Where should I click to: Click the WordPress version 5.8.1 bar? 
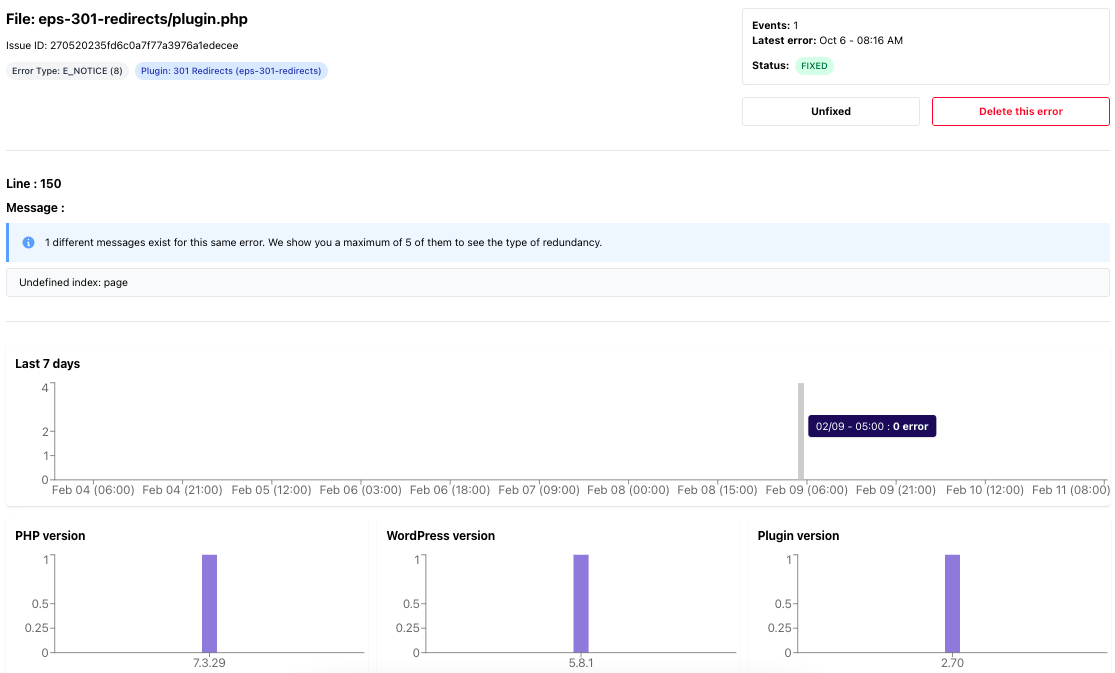coord(581,603)
